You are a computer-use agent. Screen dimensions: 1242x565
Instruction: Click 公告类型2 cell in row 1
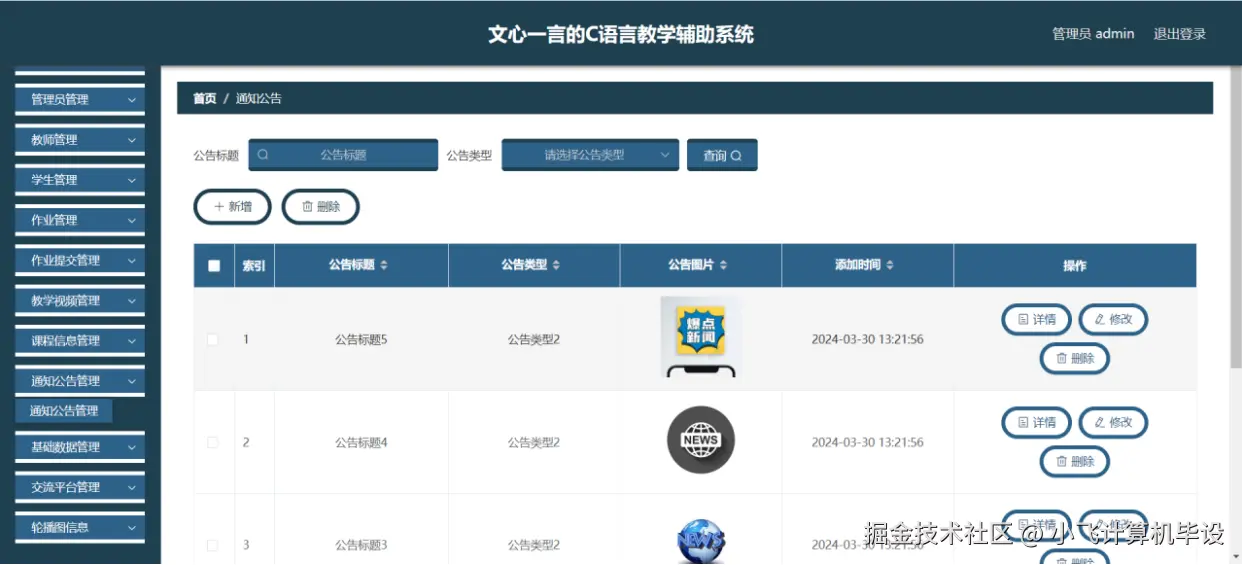(534, 340)
